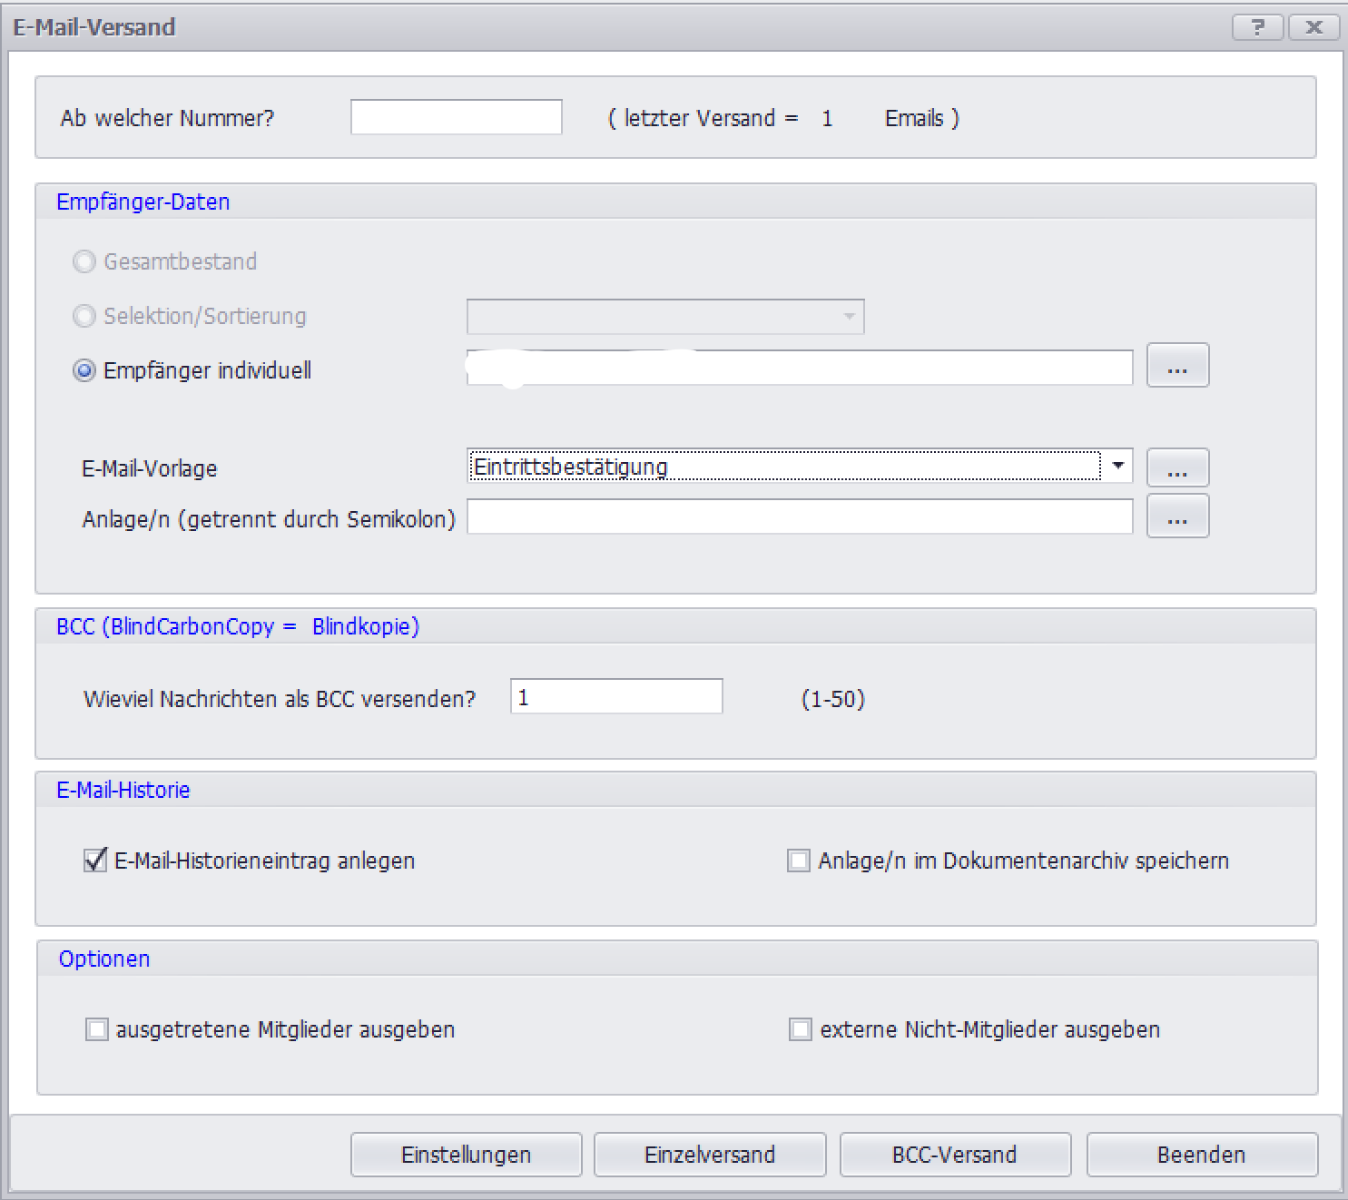
Task: Click the help question mark button
Action: pos(1257,27)
